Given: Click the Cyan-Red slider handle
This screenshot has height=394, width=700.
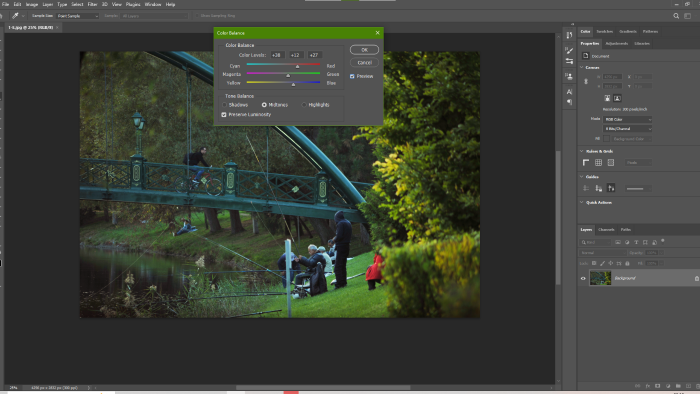Looking at the screenshot, I should coord(297,66).
